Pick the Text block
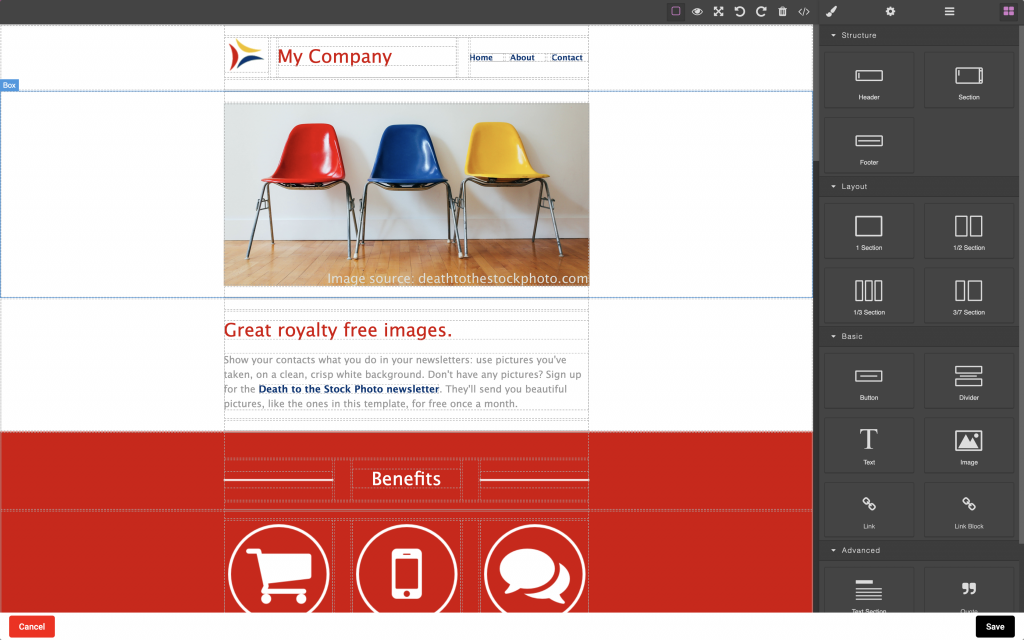This screenshot has height=640, width=1024. click(869, 445)
